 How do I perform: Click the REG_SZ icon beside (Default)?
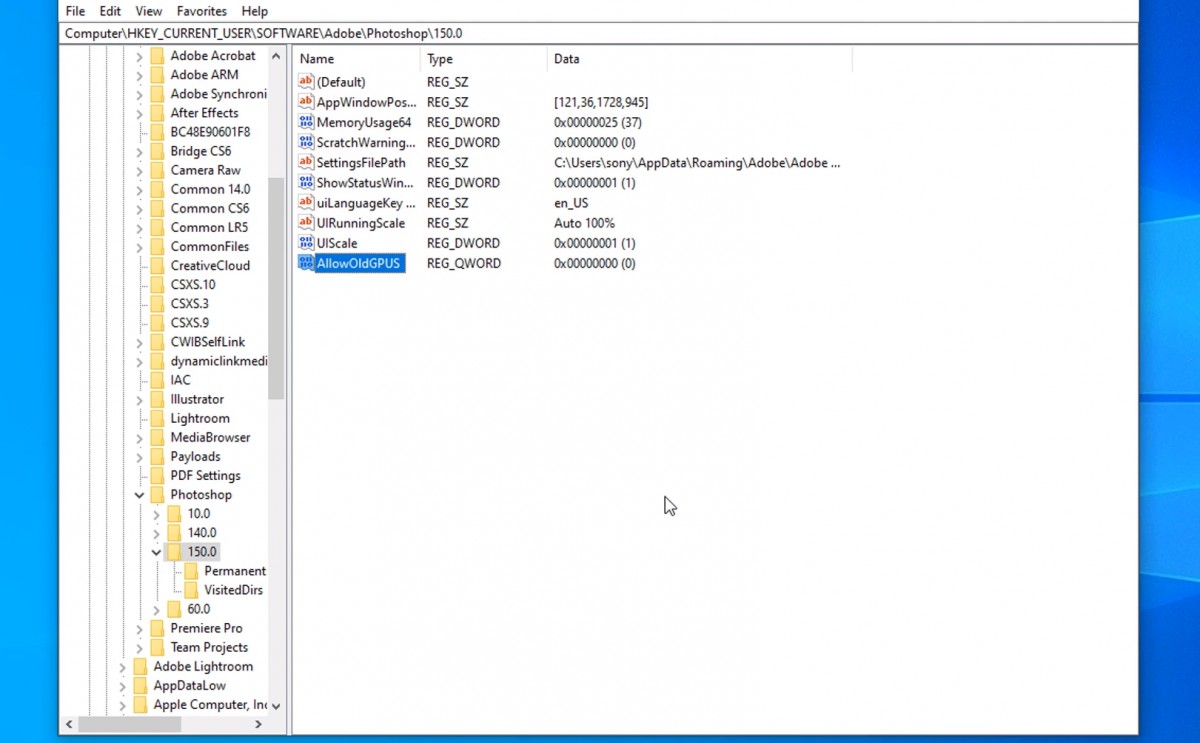(x=305, y=82)
